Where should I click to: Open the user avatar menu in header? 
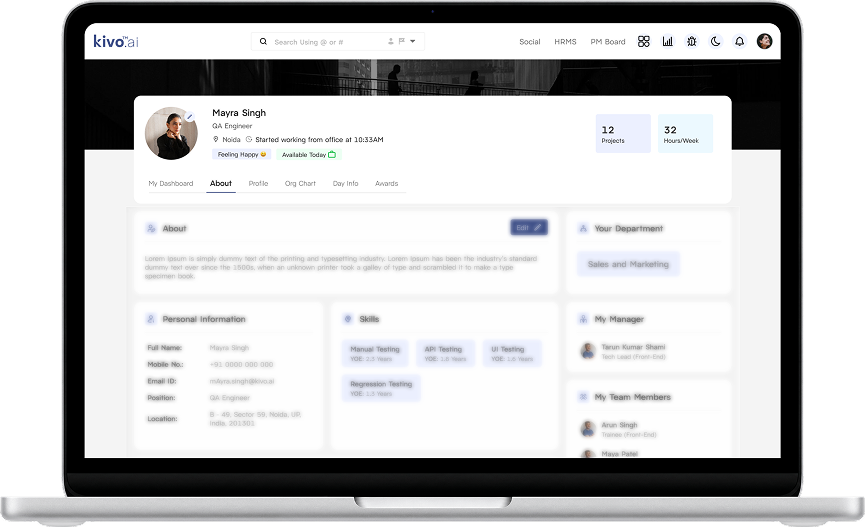coord(764,41)
